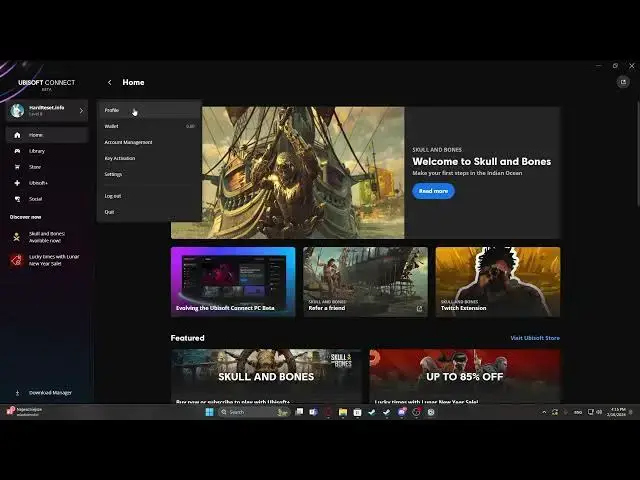Open the Twitch Extension card
The width and height of the screenshot is (640, 480).
click(498, 282)
